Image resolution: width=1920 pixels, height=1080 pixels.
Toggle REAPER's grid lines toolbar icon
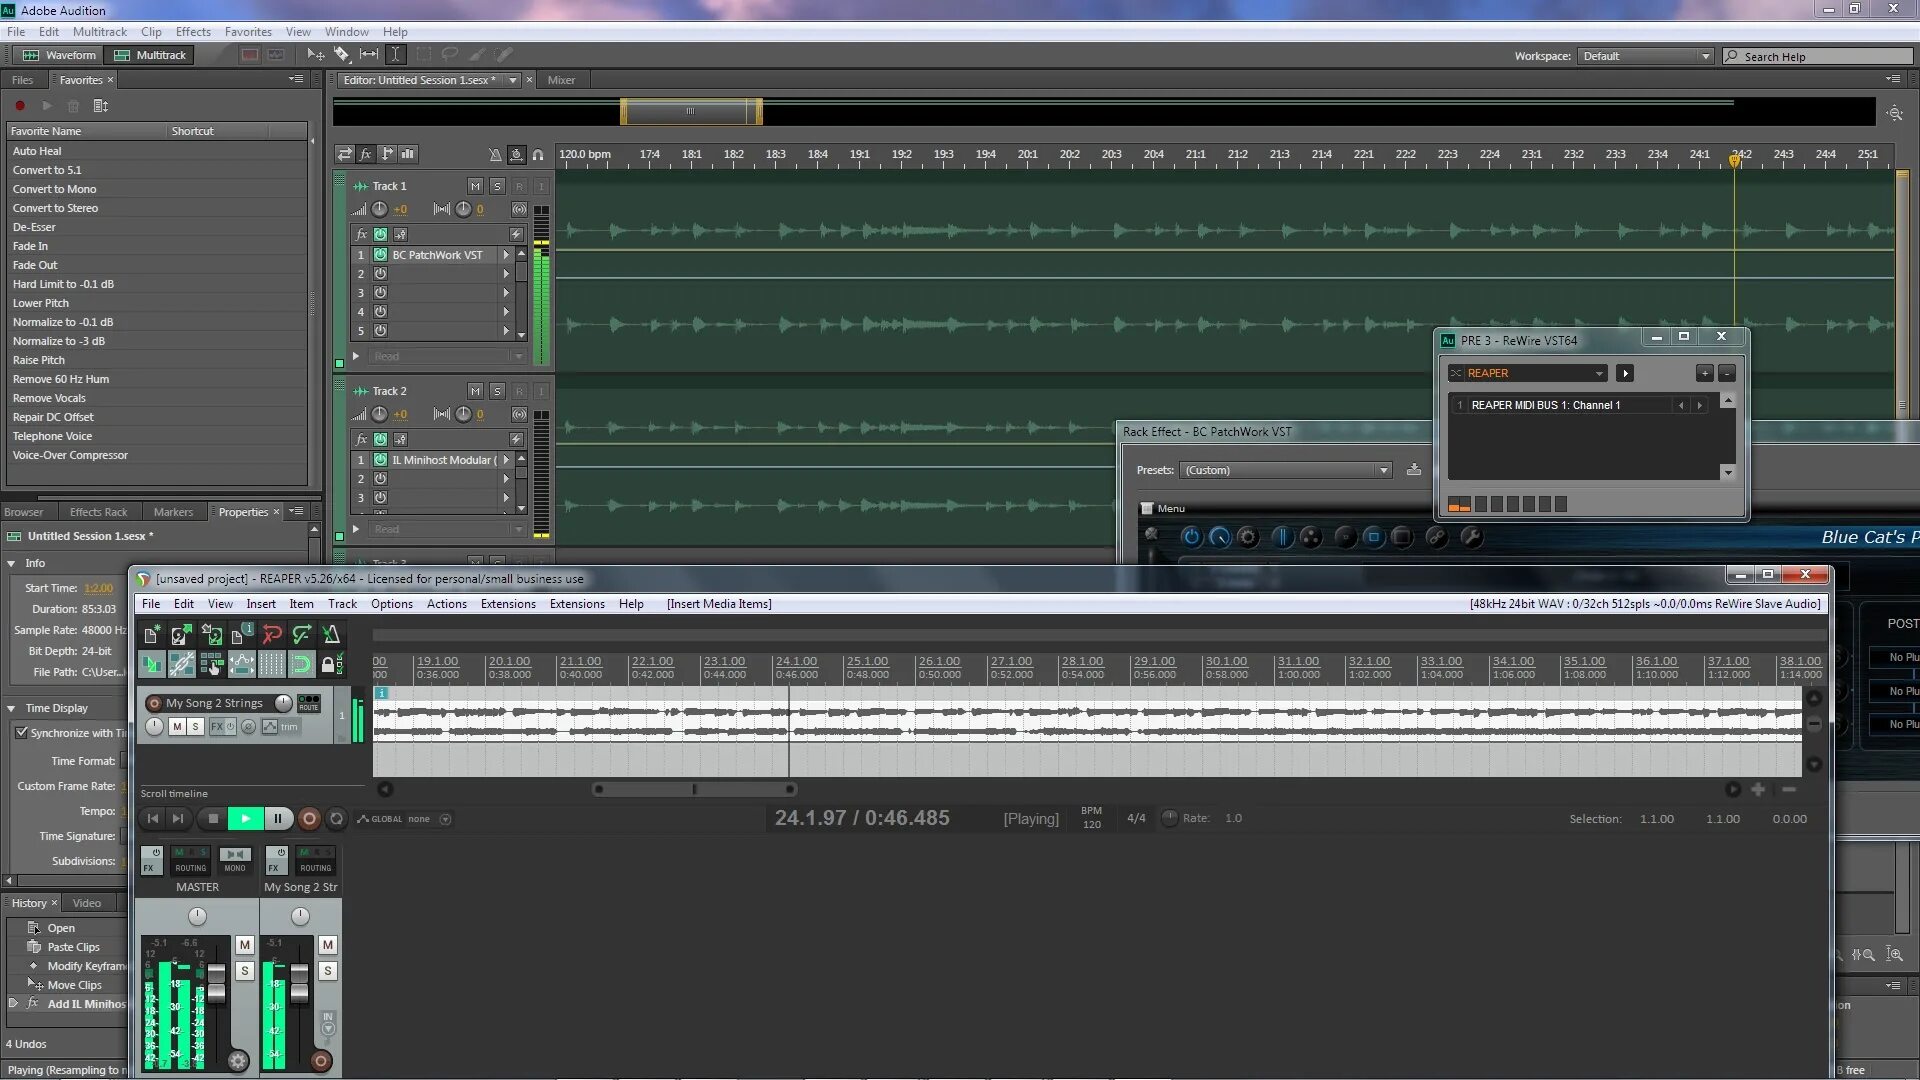[x=271, y=664]
